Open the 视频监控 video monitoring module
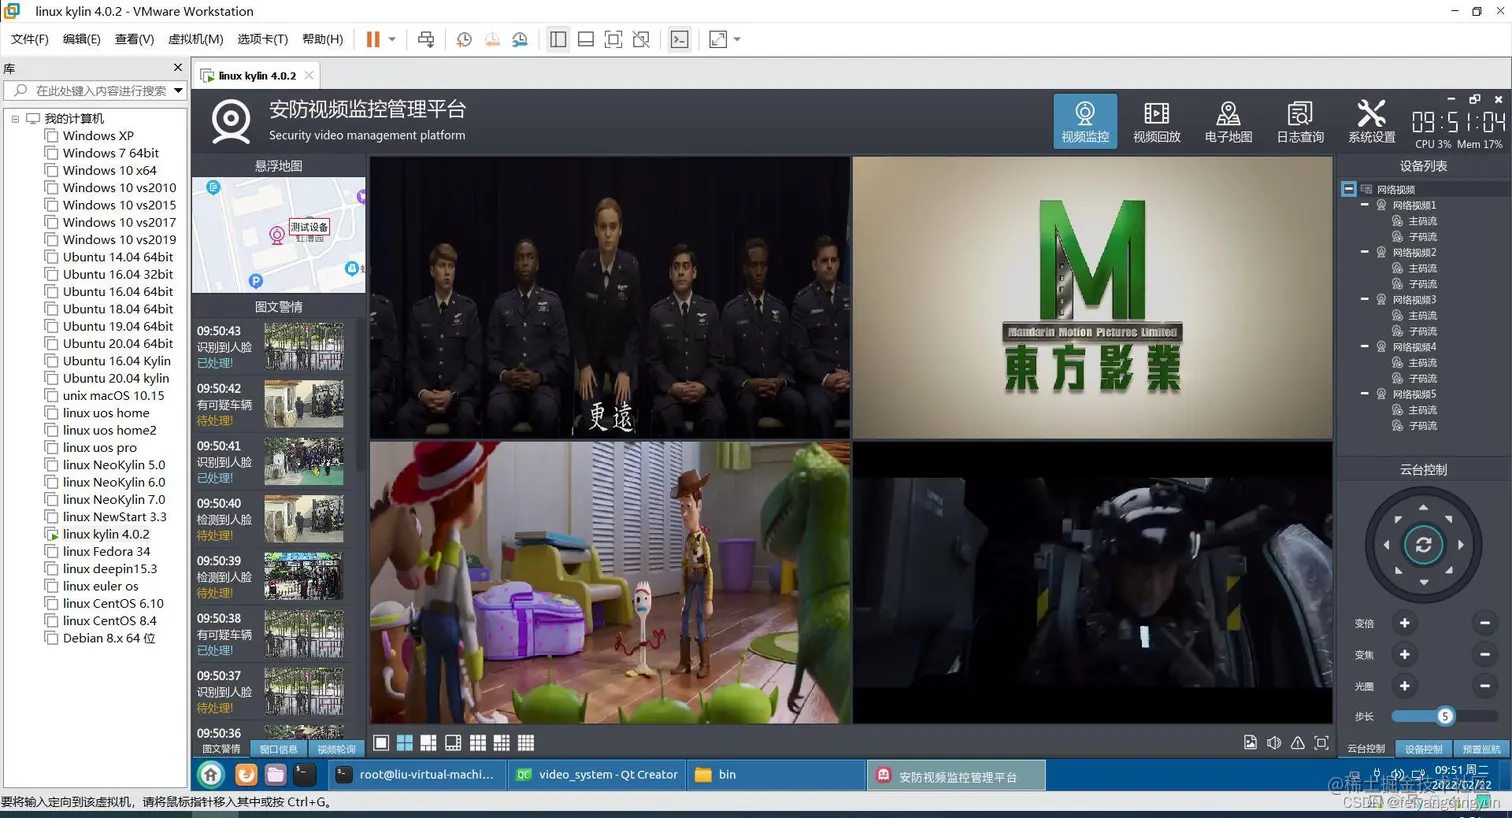 (1085, 121)
